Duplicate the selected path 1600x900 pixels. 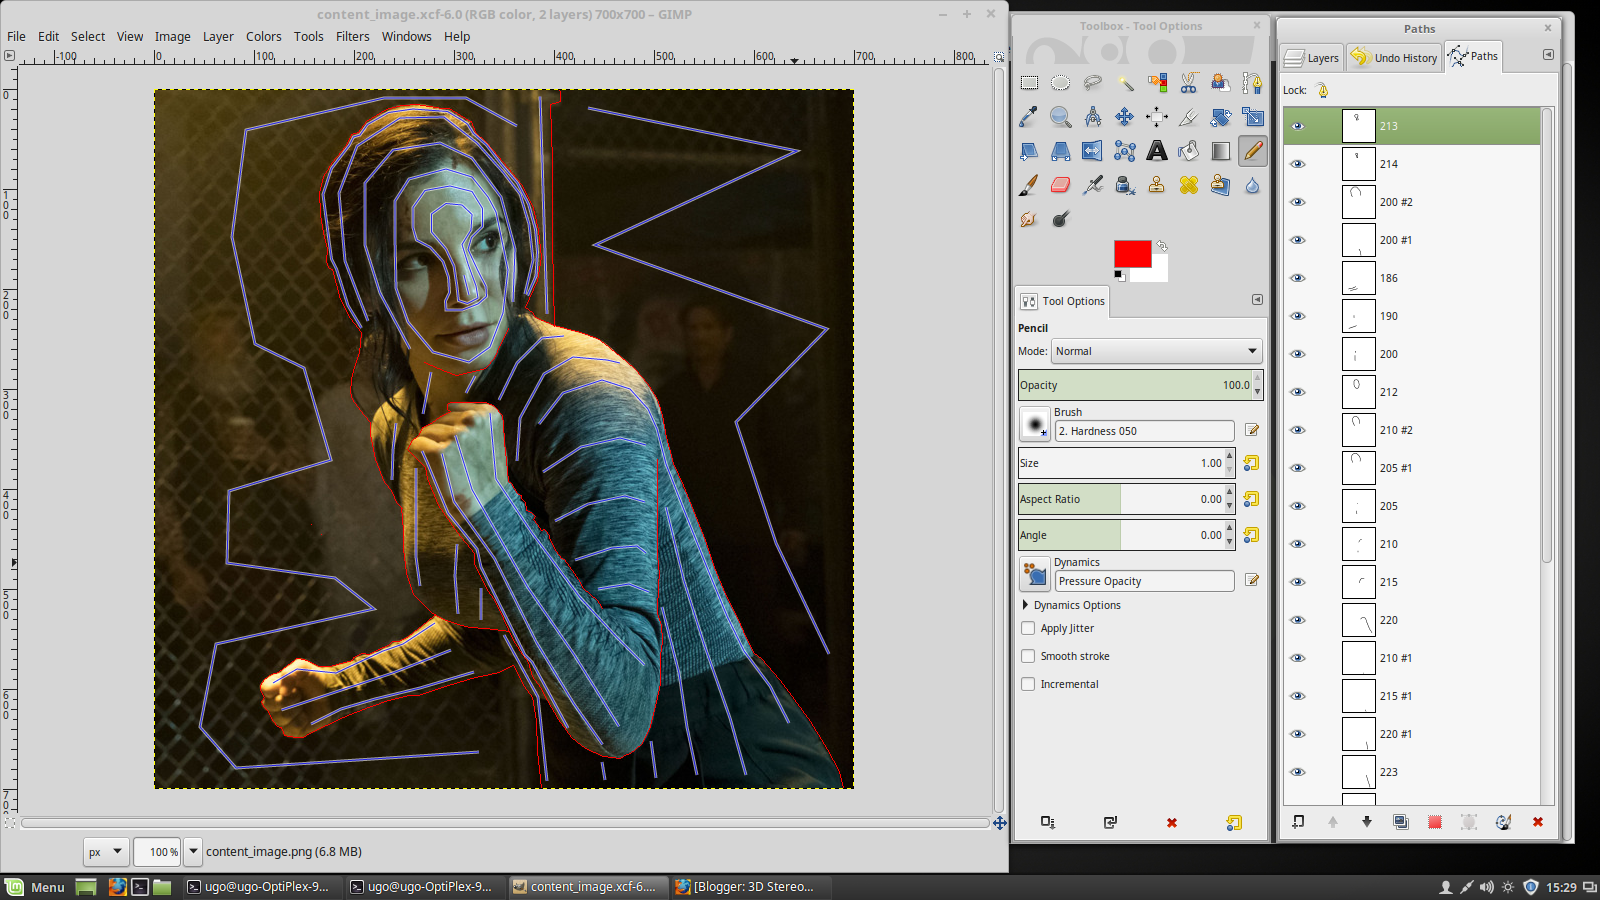pos(1400,822)
